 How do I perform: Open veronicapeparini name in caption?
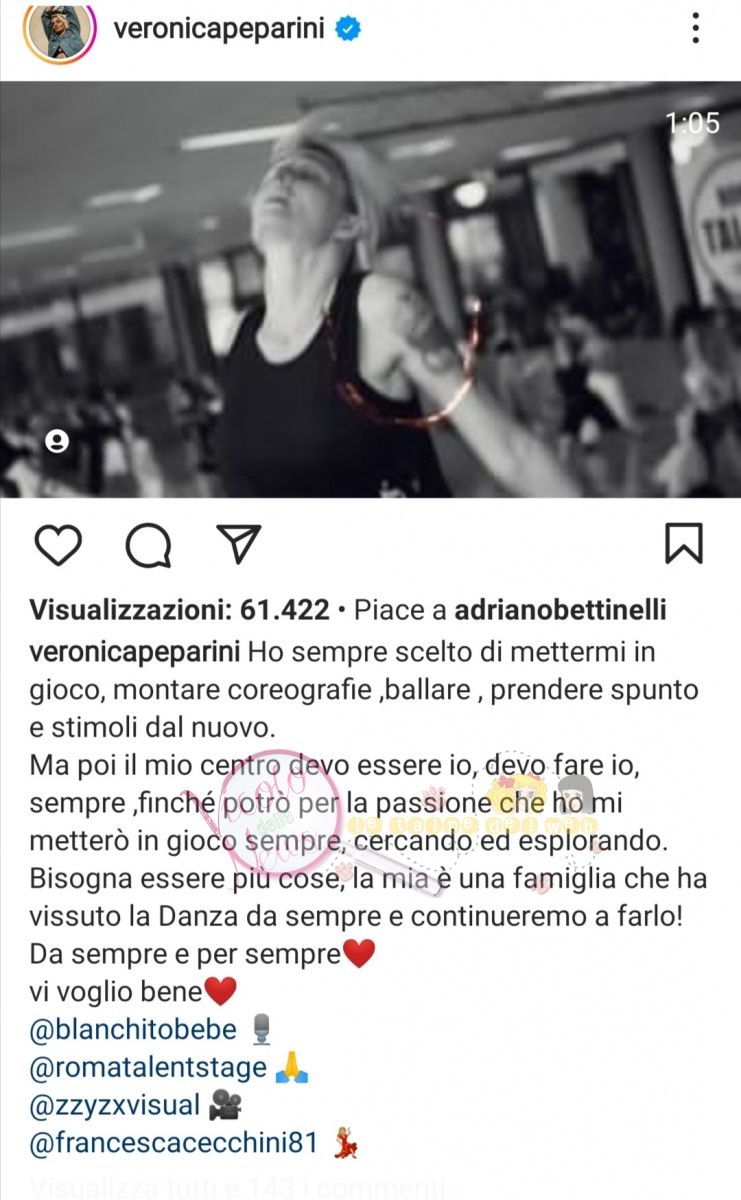[135, 653]
